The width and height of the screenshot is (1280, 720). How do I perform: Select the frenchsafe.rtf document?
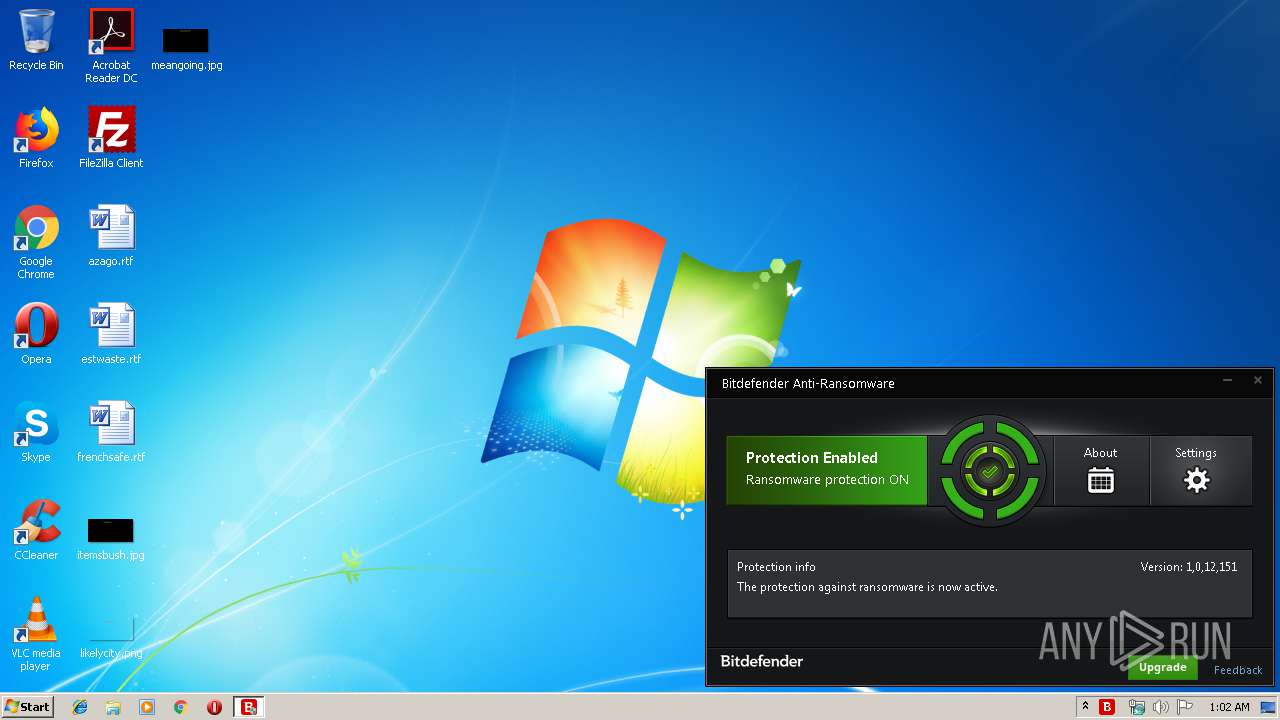pos(111,432)
